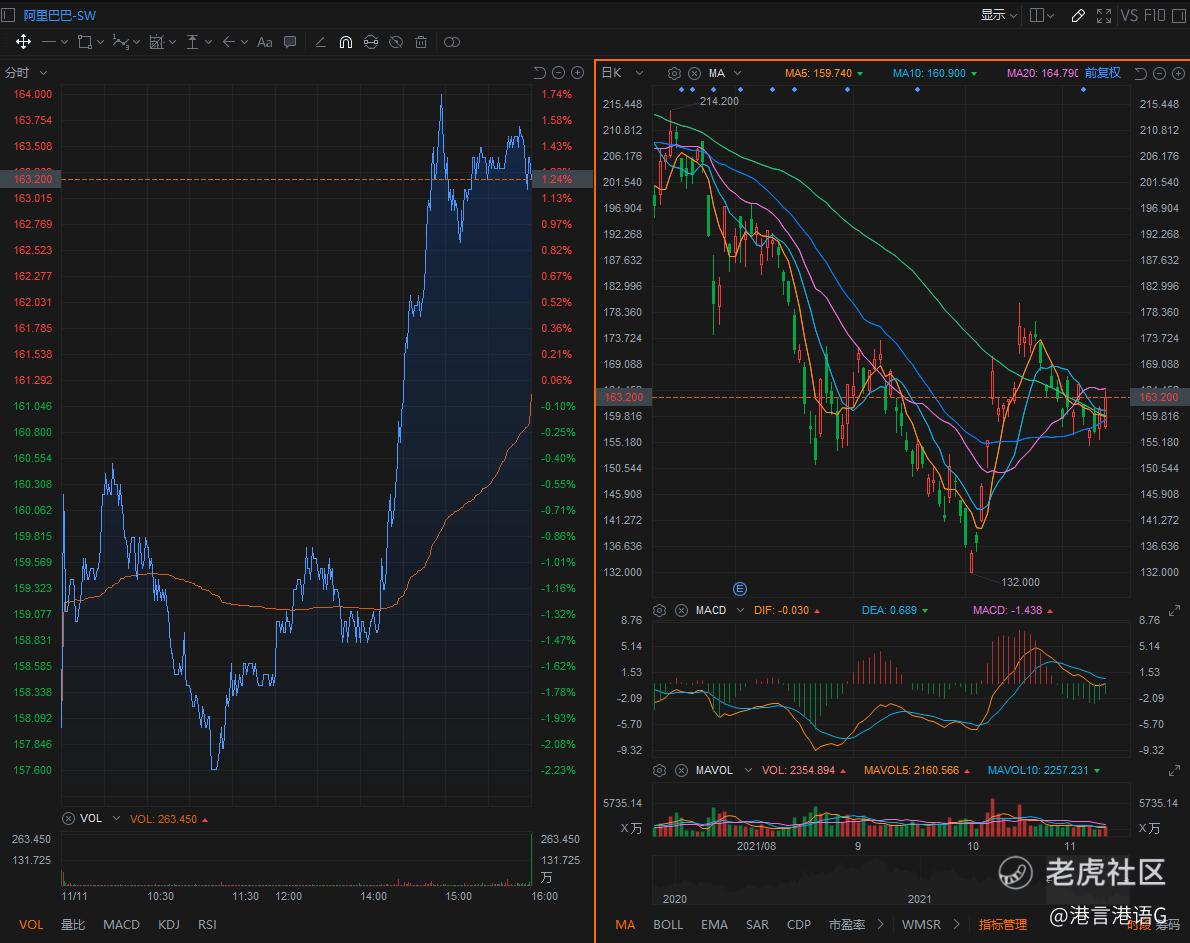Click the VS compare button

click(1129, 15)
